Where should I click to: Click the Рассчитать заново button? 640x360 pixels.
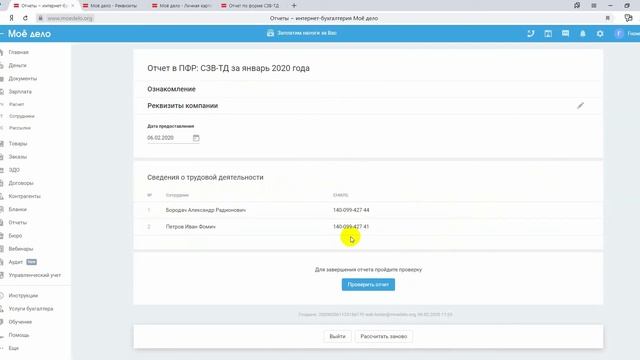[x=384, y=336]
